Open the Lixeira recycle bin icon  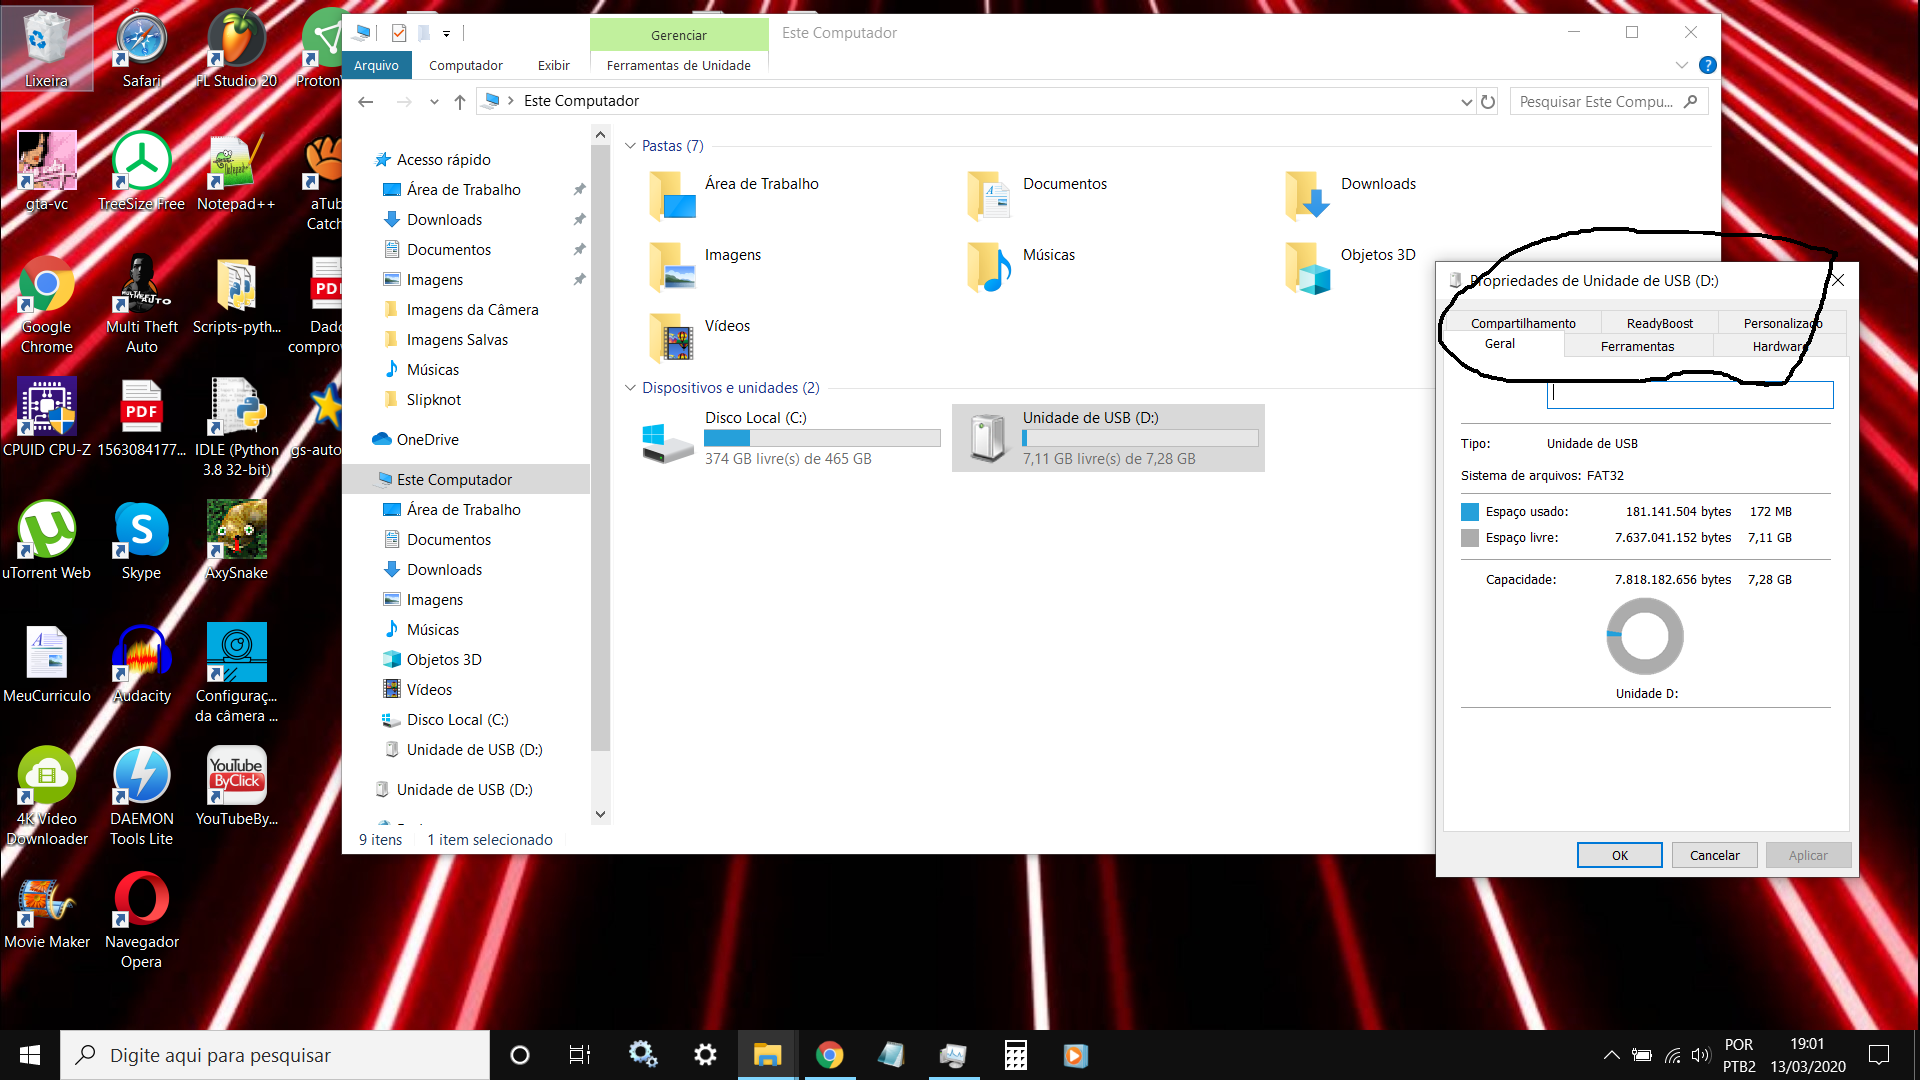click(47, 48)
